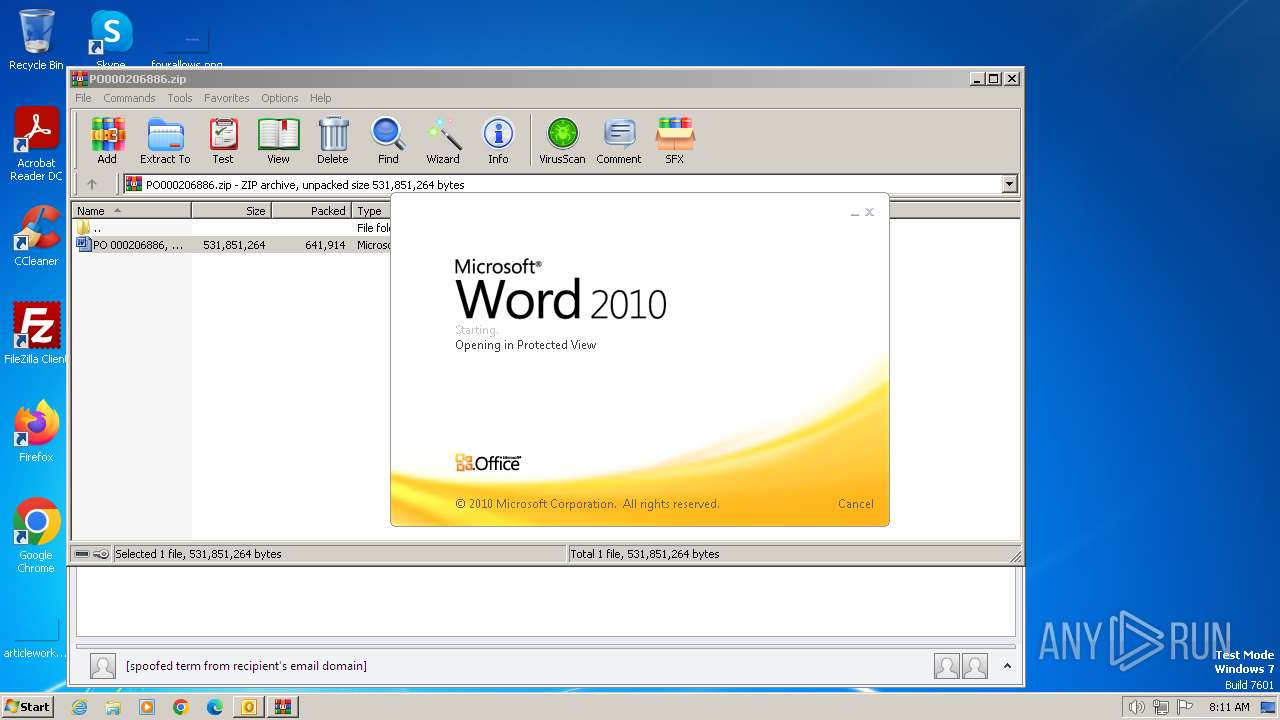Open the Acrobat Reader DC desktop shortcut
Viewport: 1280px width, 720px height.
pyautogui.click(x=36, y=144)
